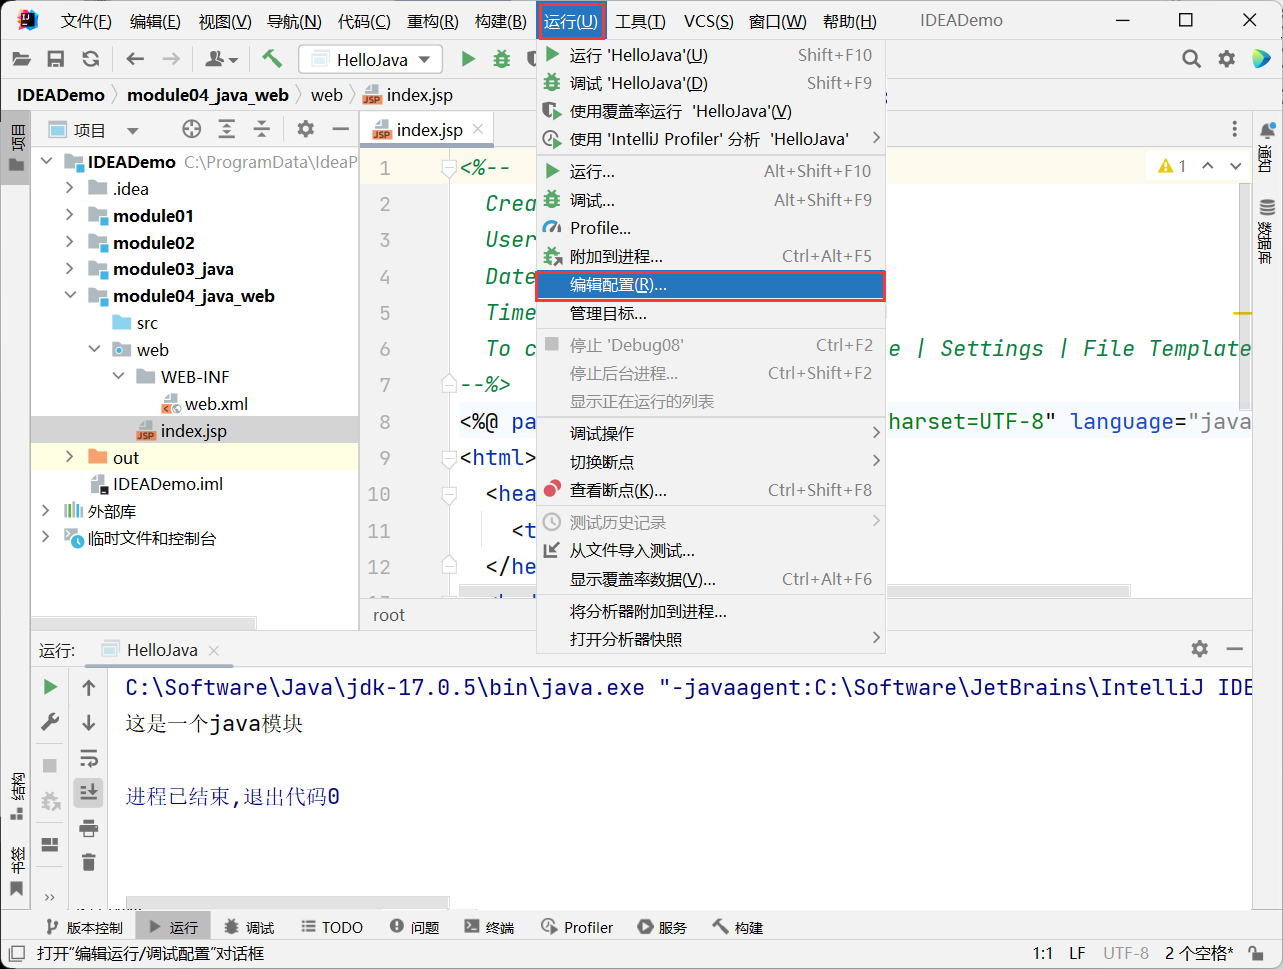Click the Sync/refresh toolbar icon
The image size is (1283, 969).
[x=91, y=59]
